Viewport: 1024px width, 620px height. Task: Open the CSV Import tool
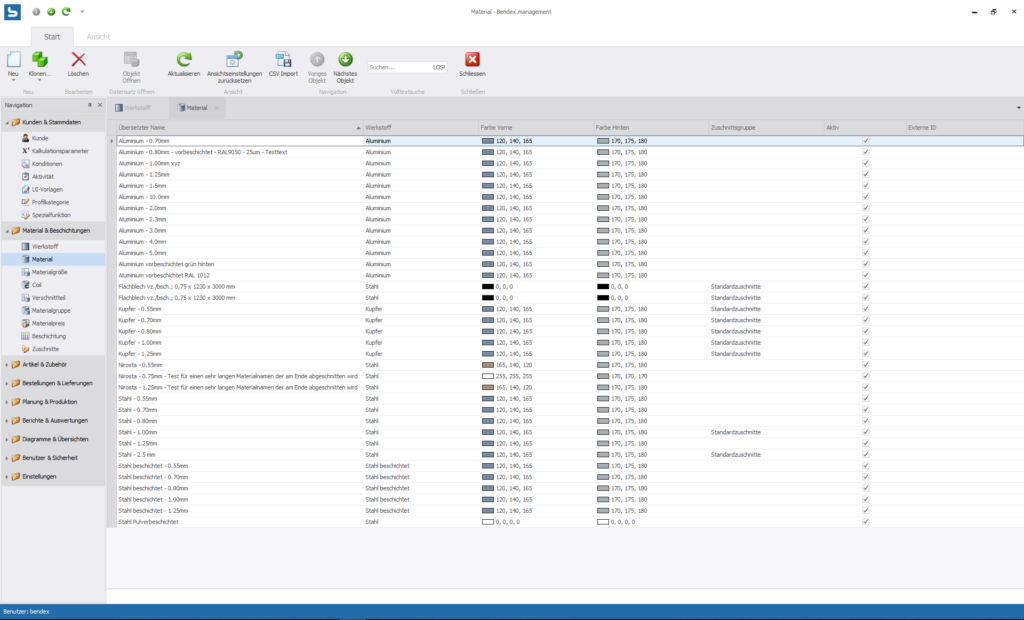coord(283,61)
